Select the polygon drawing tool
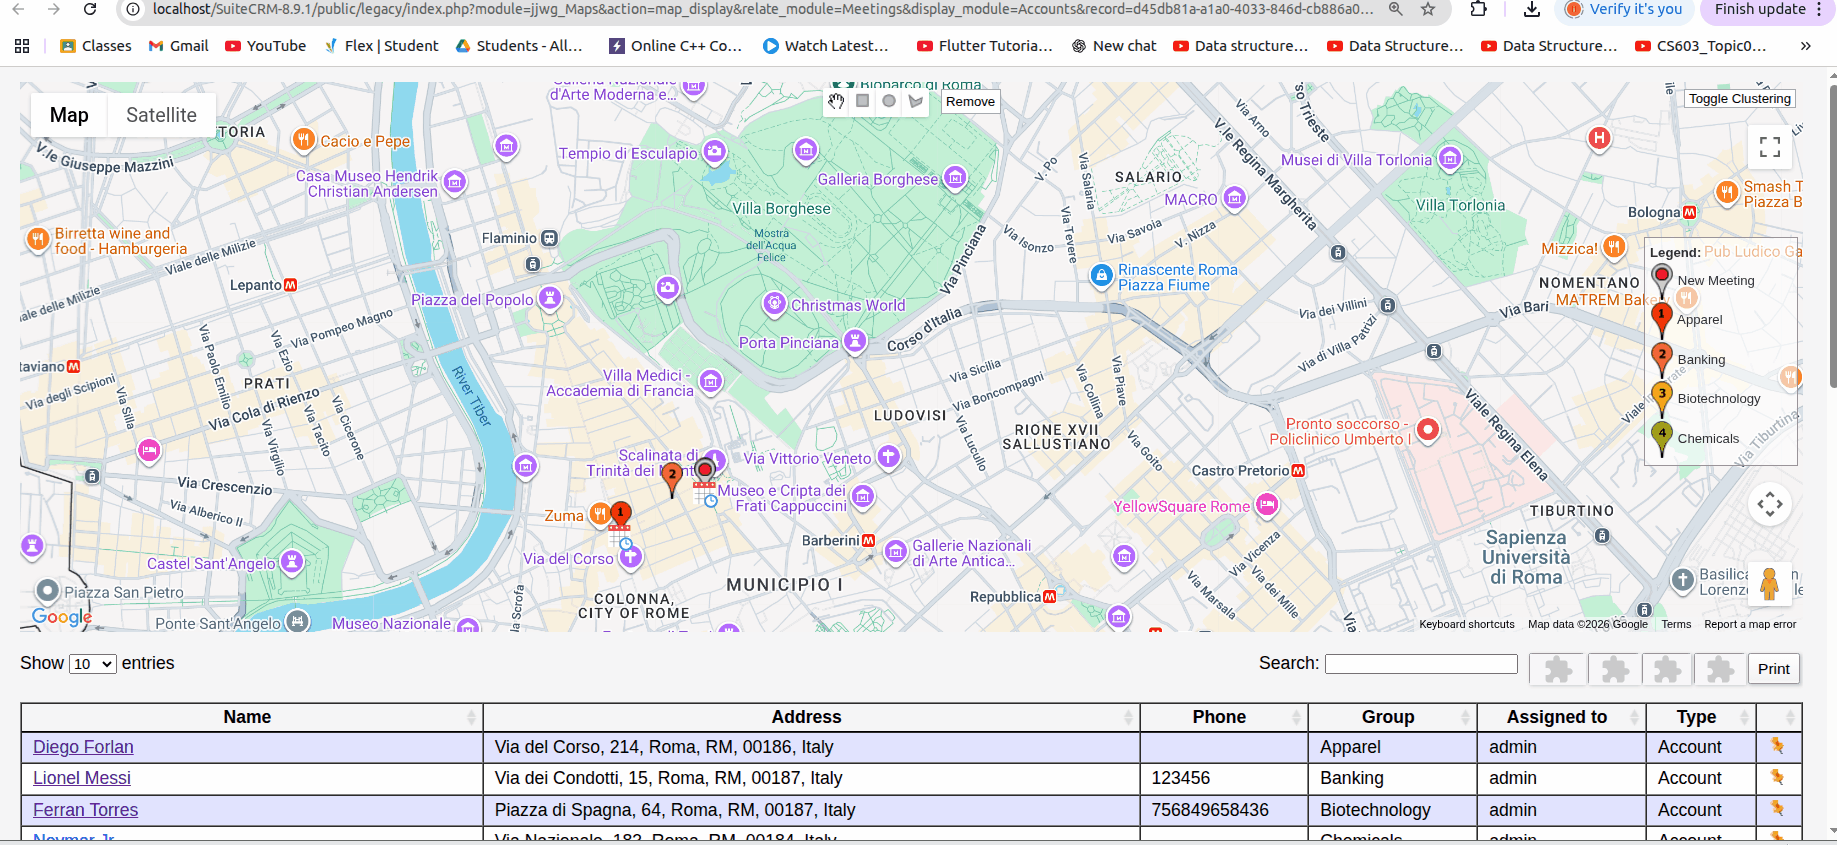 pos(915,101)
